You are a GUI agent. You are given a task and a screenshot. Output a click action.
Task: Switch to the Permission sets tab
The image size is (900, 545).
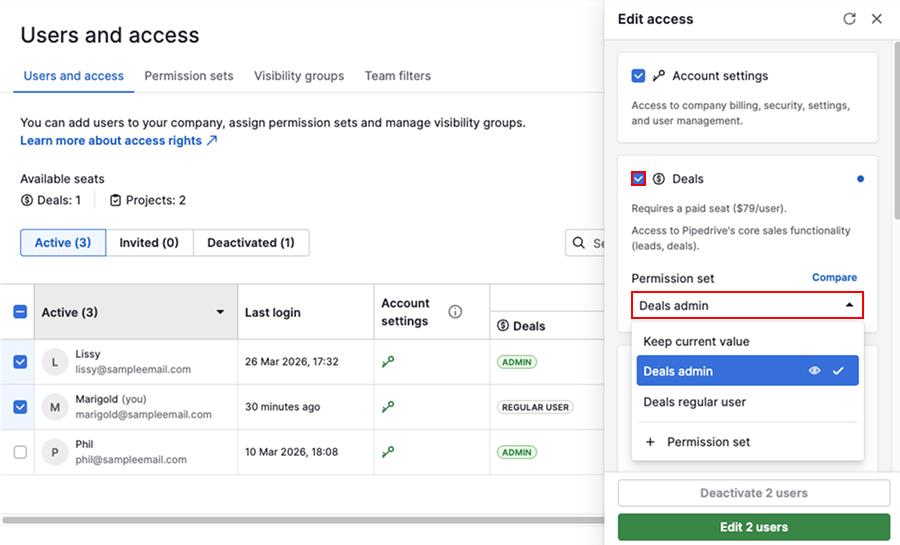189,76
